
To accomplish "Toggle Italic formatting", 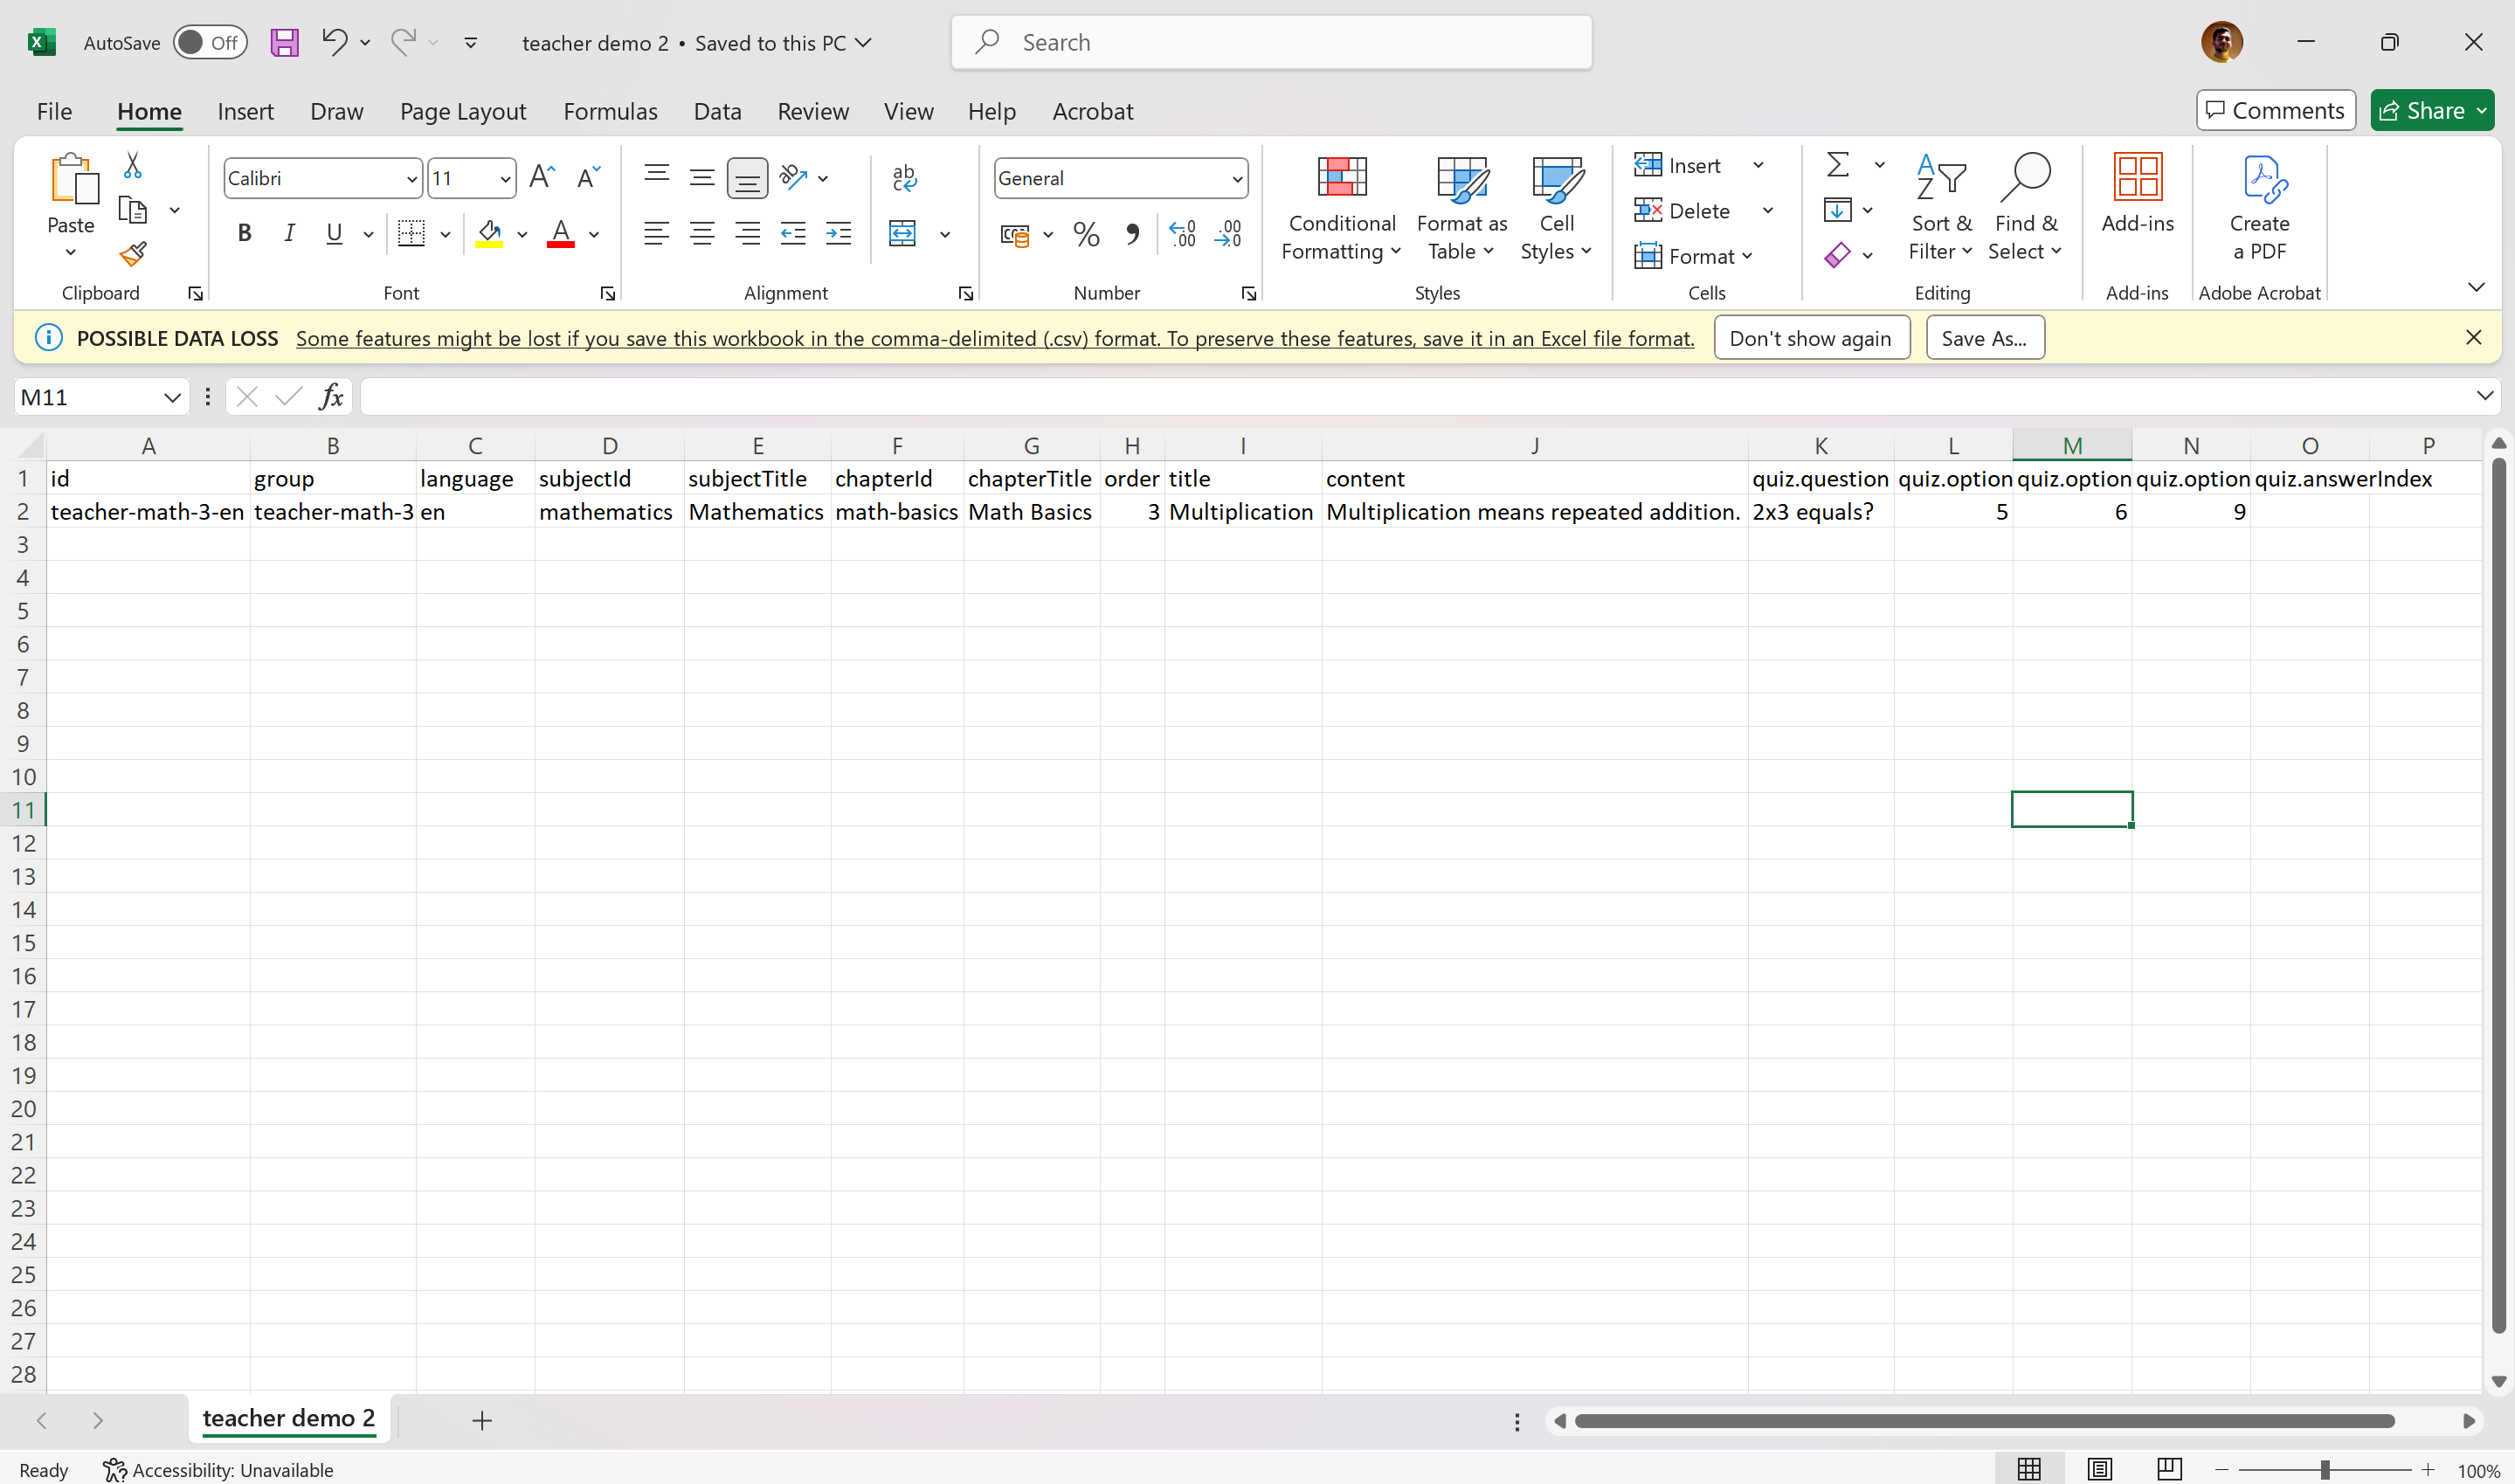I will [289, 234].
